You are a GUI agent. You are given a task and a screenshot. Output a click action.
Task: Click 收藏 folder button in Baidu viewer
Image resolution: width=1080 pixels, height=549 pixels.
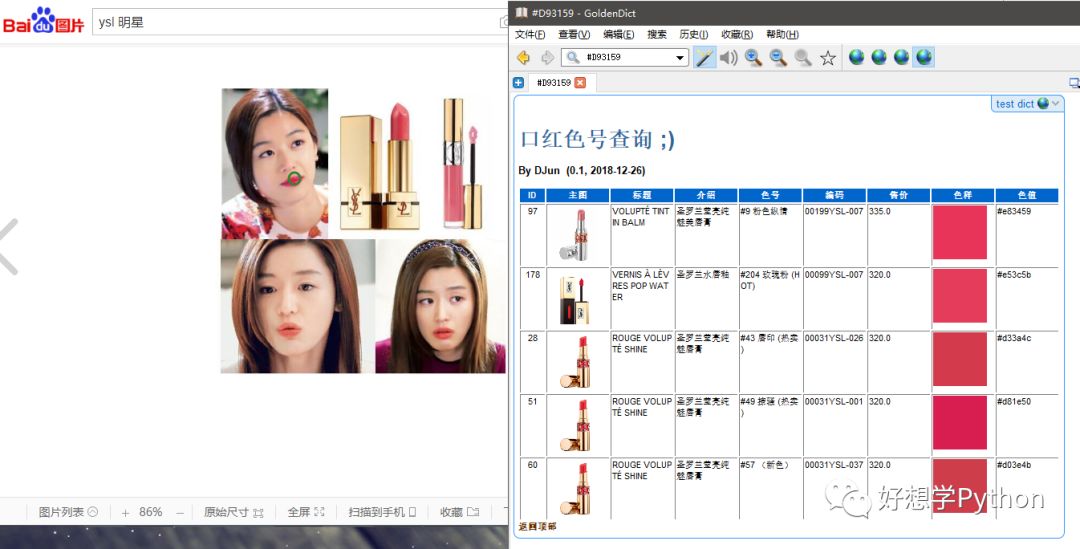pyautogui.click(x=459, y=512)
